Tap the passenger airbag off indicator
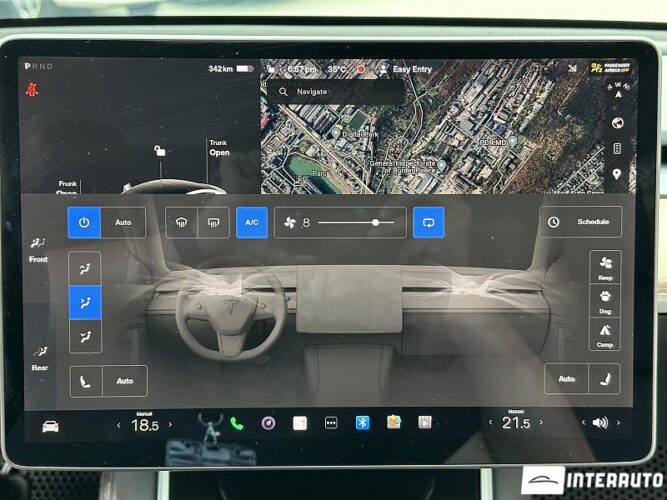This screenshot has width=667, height=500. tap(610, 68)
